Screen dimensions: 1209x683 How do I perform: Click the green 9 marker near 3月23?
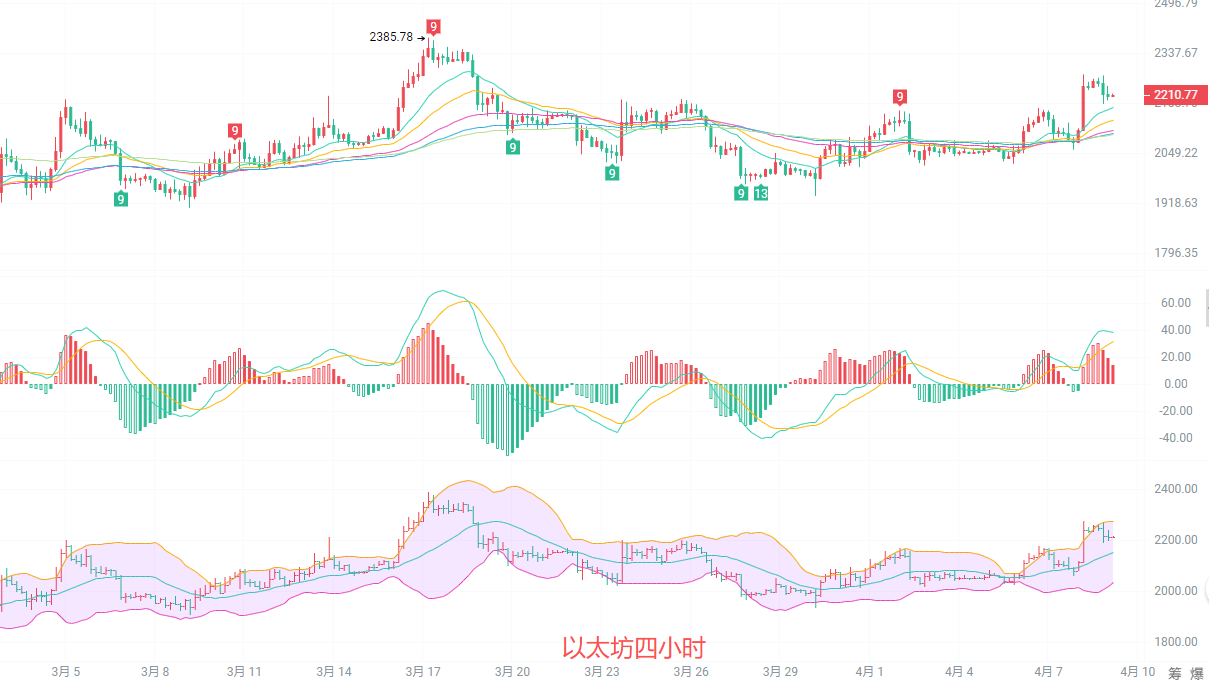[x=611, y=173]
